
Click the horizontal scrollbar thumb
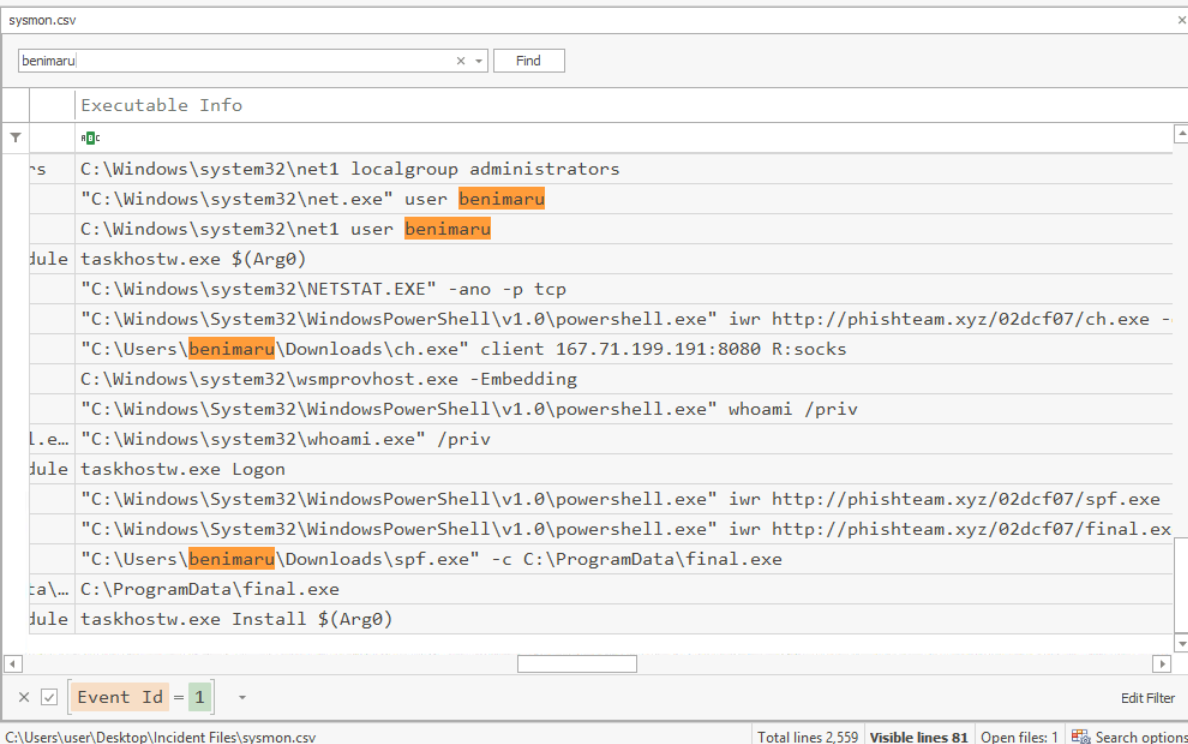[577, 664]
